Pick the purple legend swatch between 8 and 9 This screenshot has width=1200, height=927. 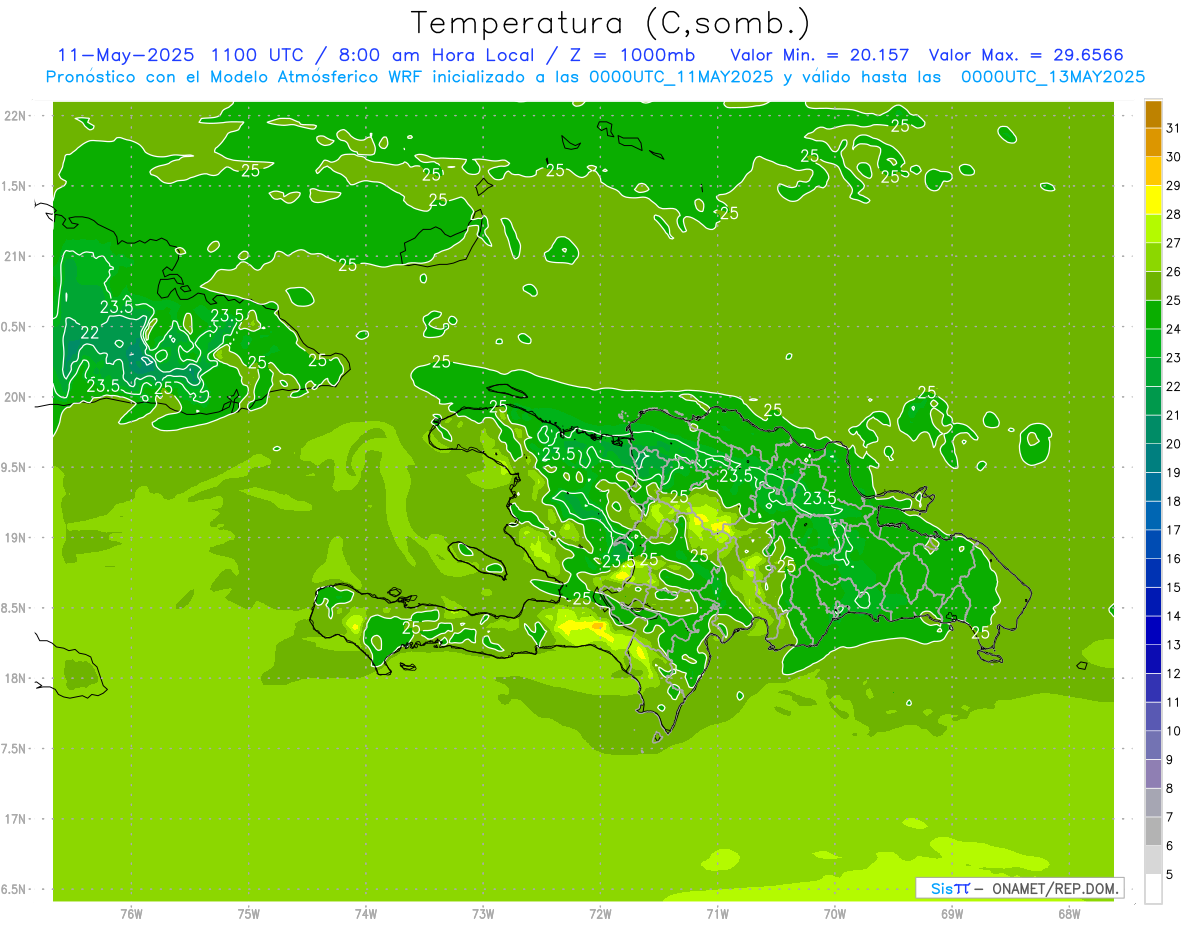[1153, 775]
